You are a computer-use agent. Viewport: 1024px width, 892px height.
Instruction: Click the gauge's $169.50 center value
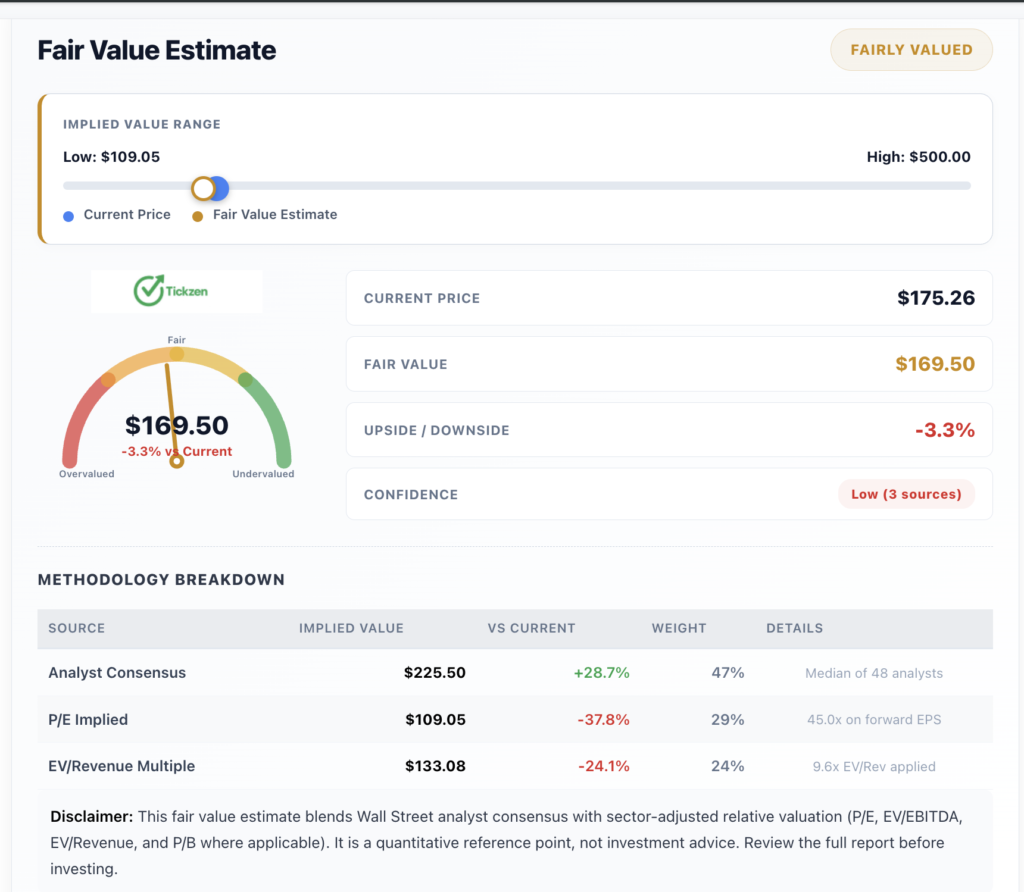point(176,425)
